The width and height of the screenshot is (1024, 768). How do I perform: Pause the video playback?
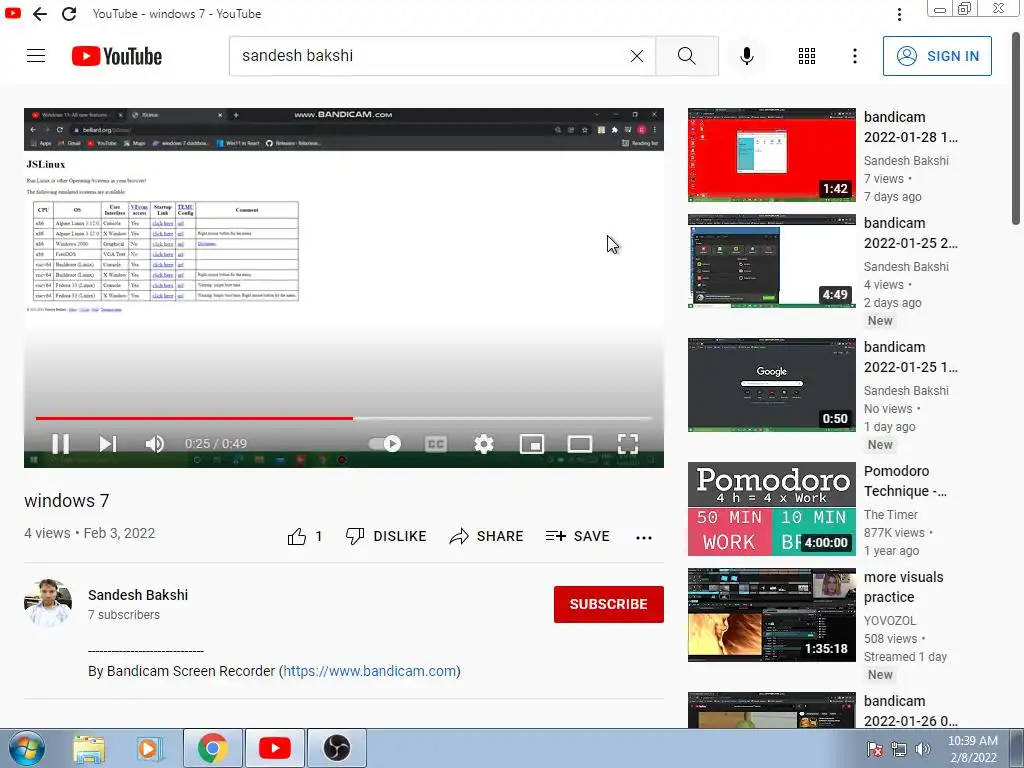[x=61, y=443]
